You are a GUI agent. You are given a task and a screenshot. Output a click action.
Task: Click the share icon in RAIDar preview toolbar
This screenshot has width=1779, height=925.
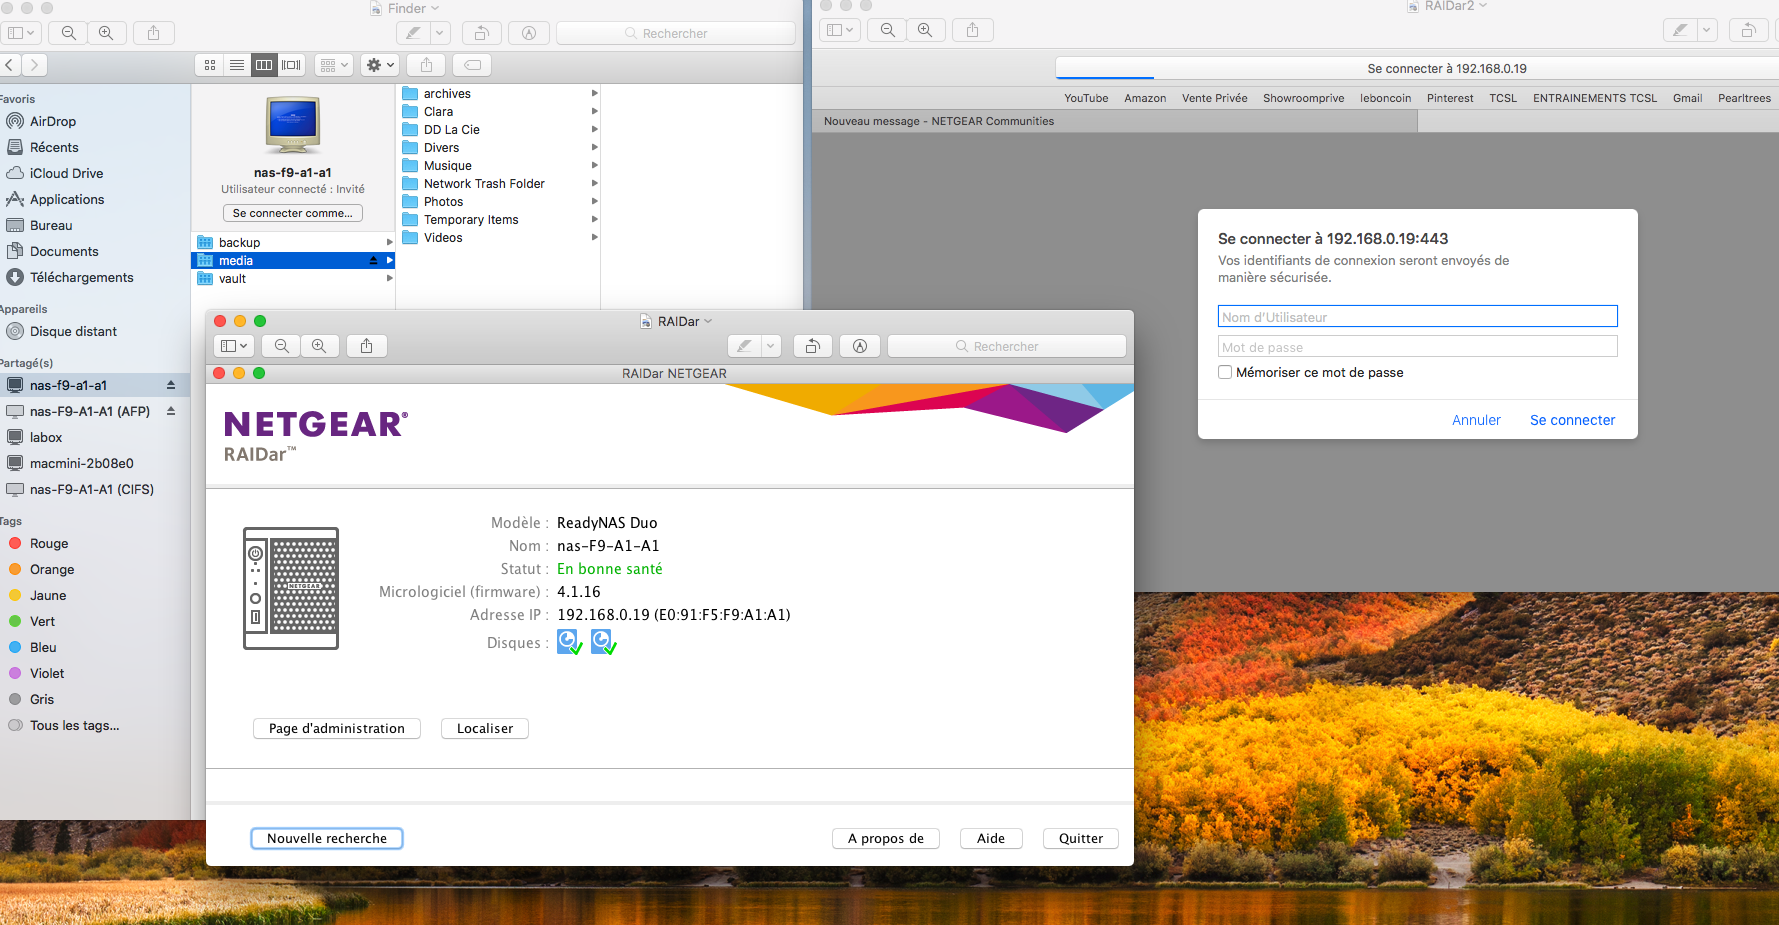(x=366, y=346)
